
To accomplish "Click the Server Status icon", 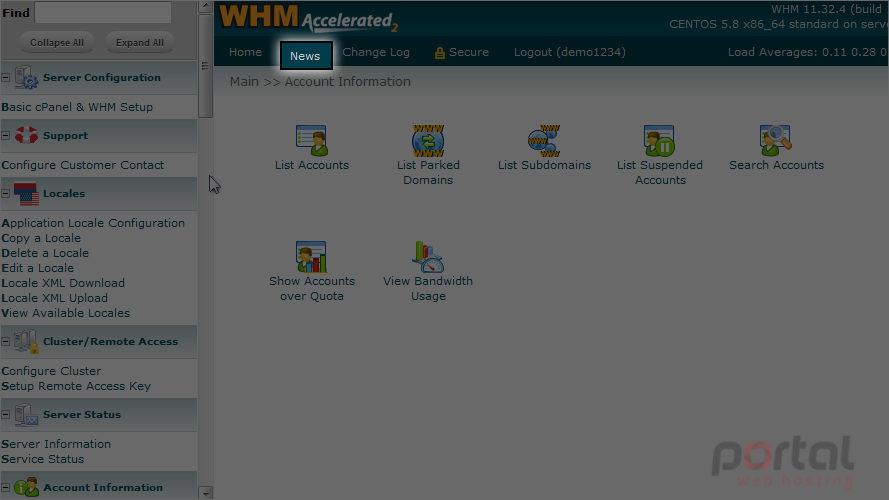I will click(x=26, y=414).
